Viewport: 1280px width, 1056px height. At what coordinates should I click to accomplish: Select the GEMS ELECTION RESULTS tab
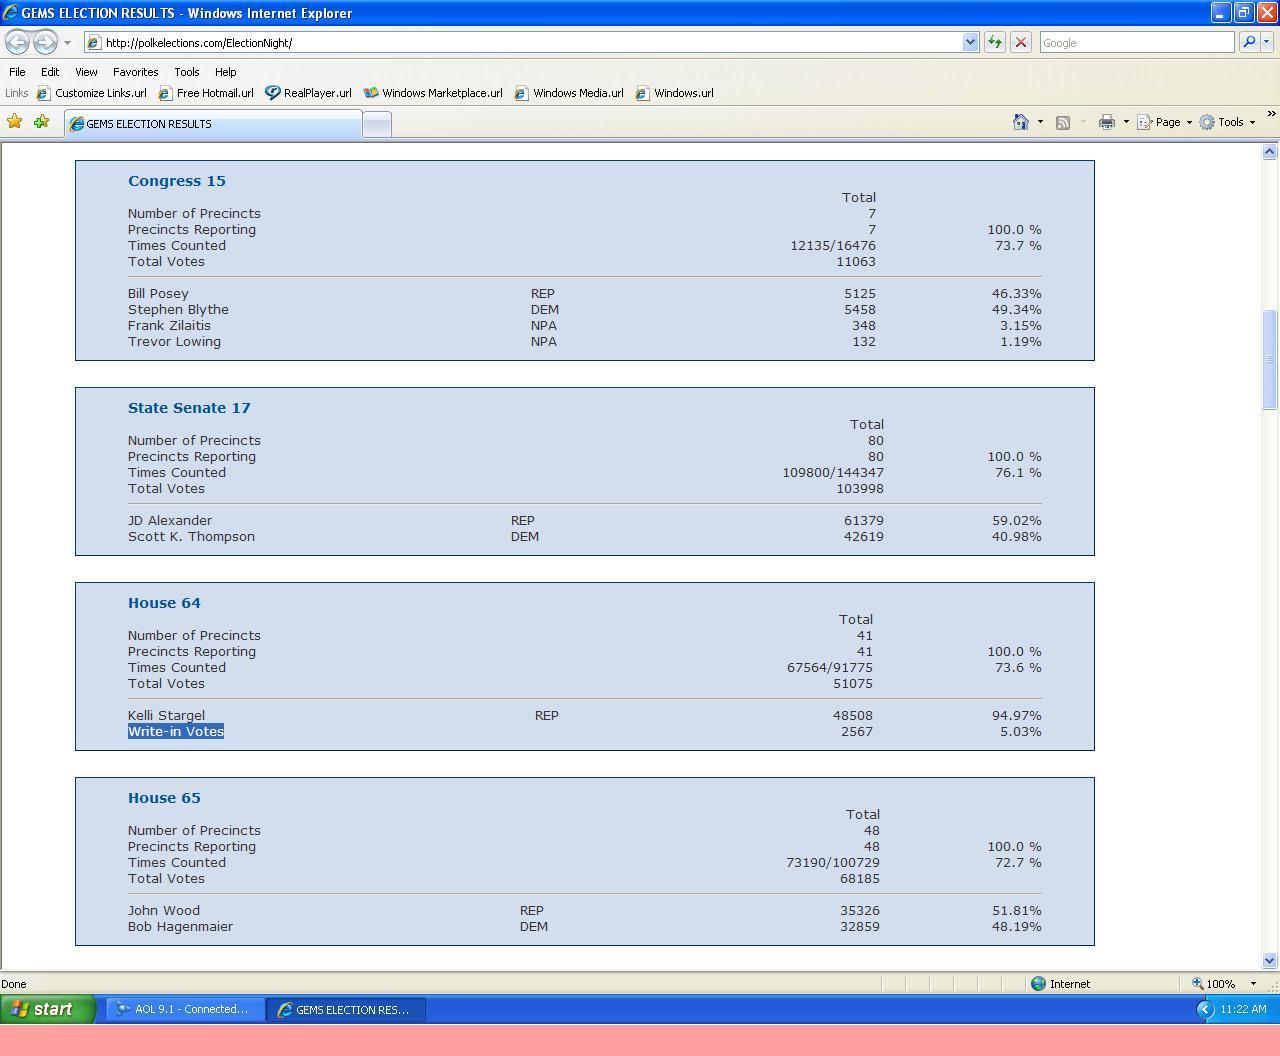tap(213, 124)
